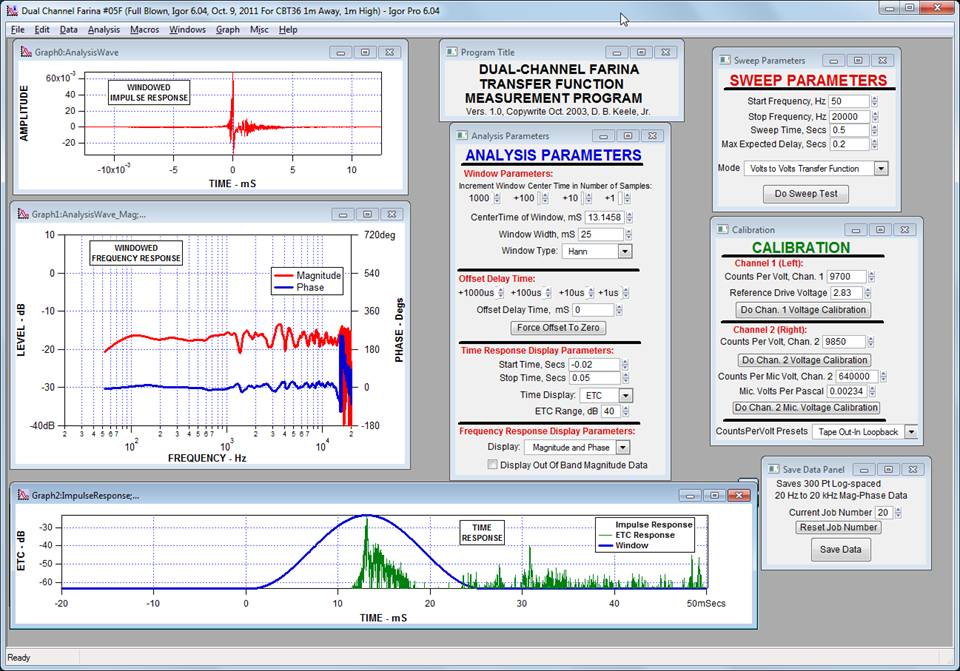960x671 pixels.
Task: Open the Macros menu
Action: (144, 29)
